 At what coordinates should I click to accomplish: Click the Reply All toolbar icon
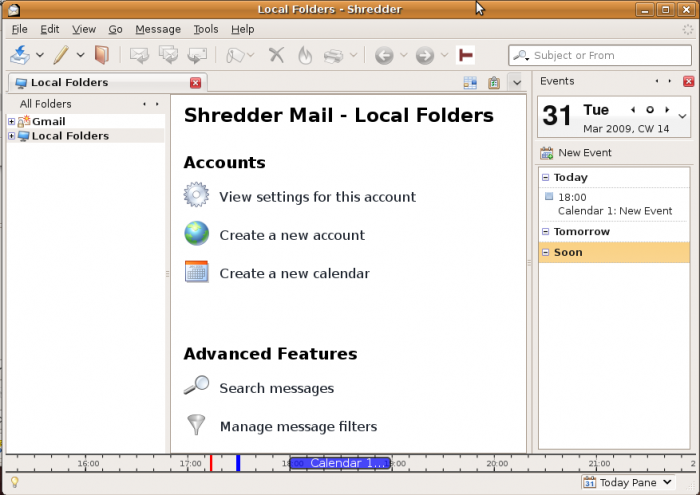[168, 55]
